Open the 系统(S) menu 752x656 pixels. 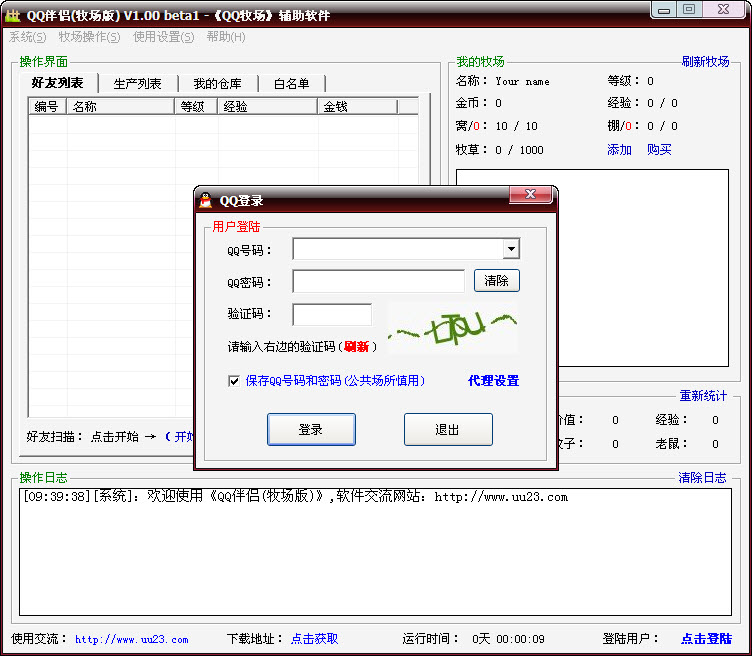pyautogui.click(x=28, y=37)
